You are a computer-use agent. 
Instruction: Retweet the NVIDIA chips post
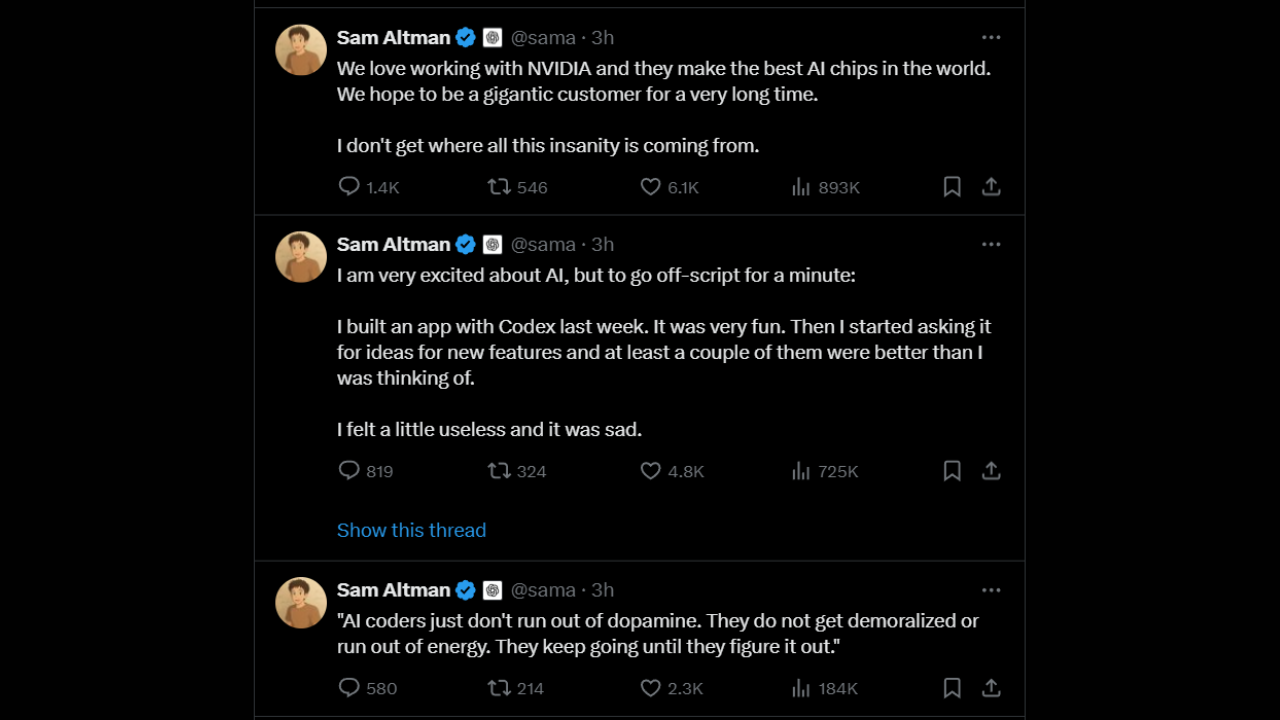tap(499, 187)
